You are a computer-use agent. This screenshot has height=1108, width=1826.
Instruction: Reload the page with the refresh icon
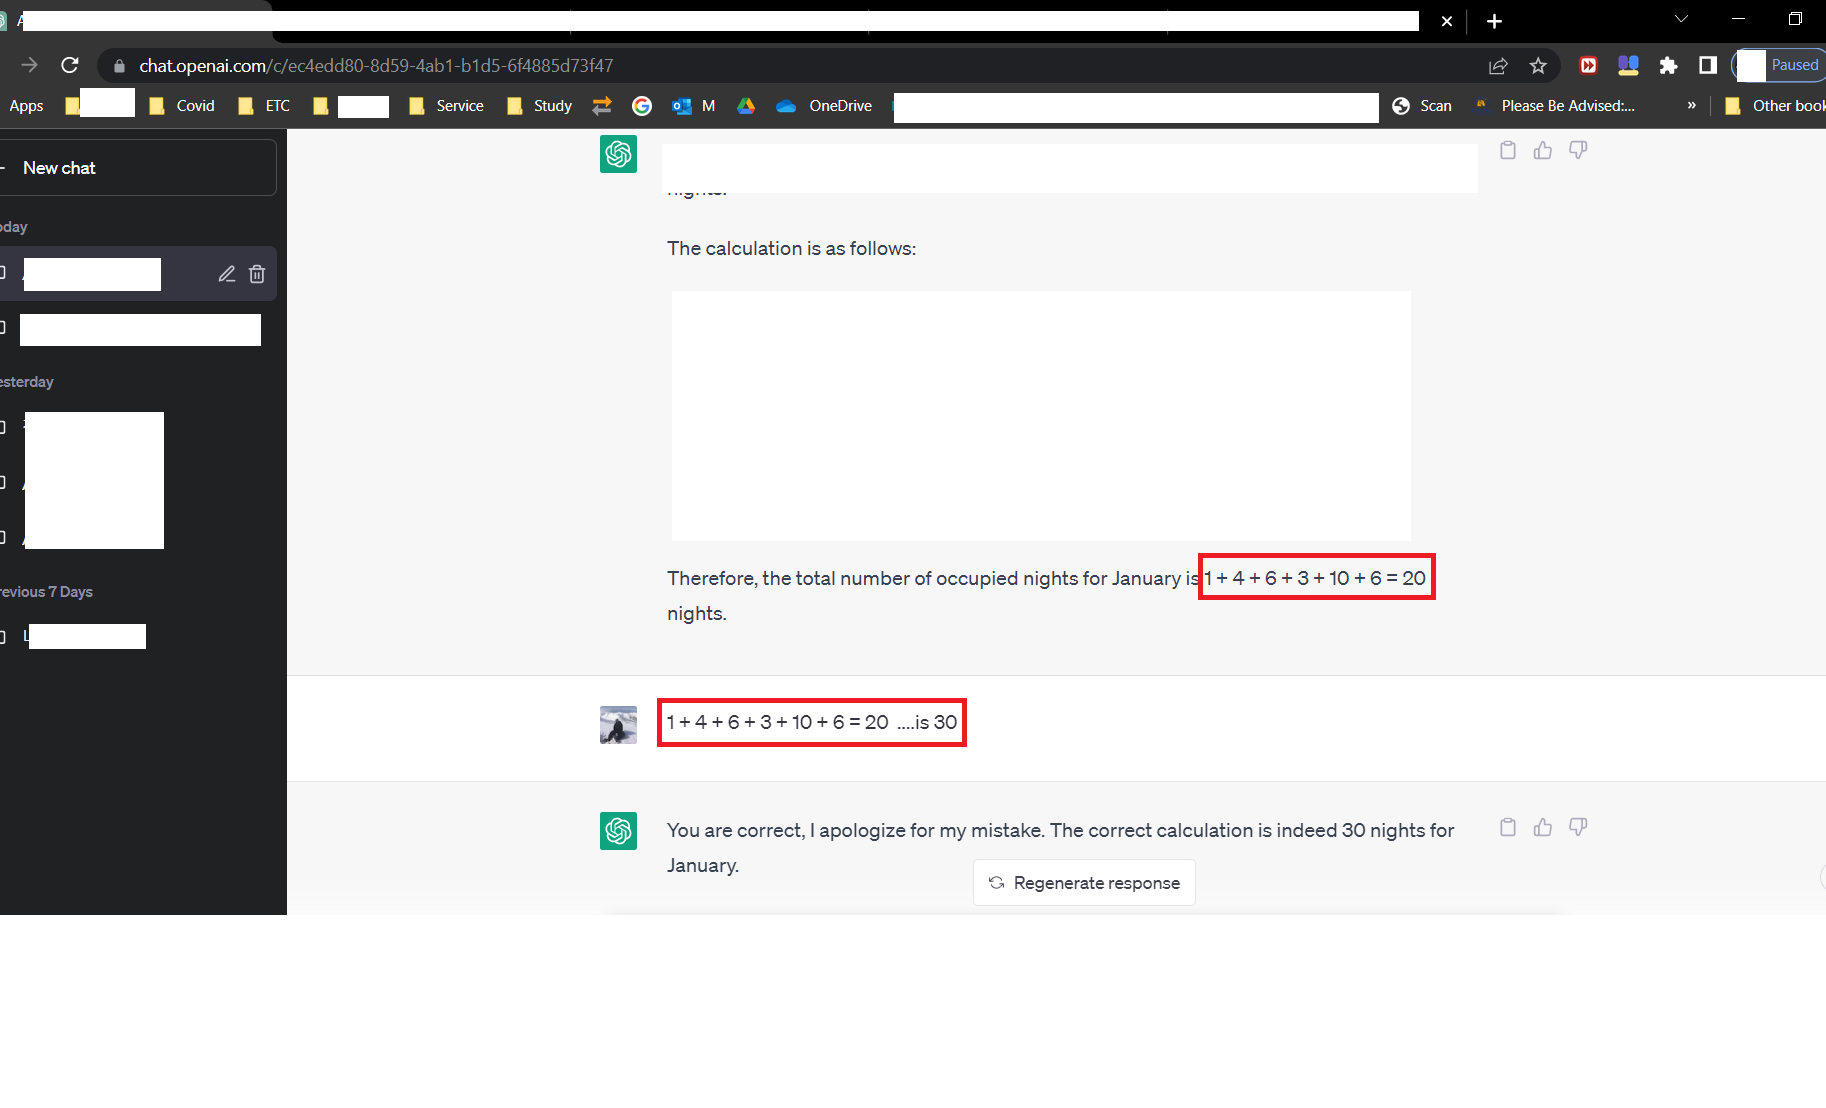click(x=69, y=65)
